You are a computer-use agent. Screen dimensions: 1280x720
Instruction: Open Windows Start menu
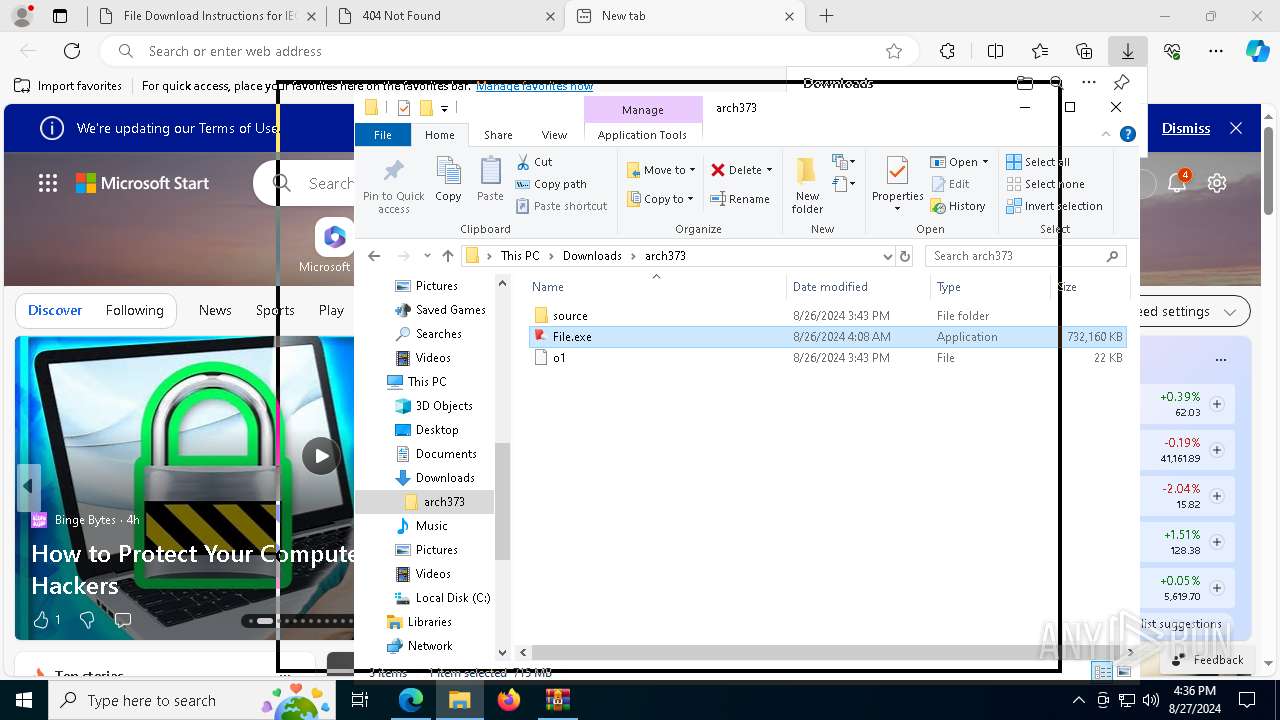tap(24, 700)
